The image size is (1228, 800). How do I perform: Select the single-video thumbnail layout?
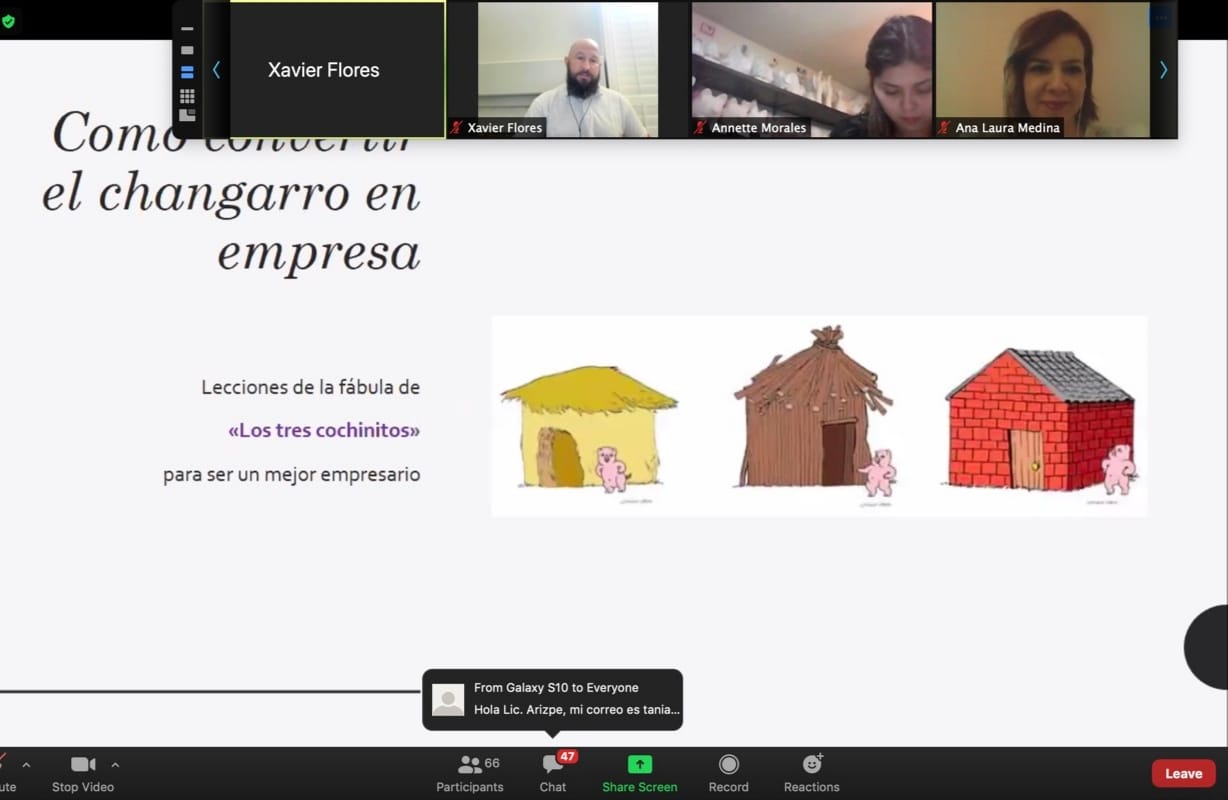click(187, 50)
